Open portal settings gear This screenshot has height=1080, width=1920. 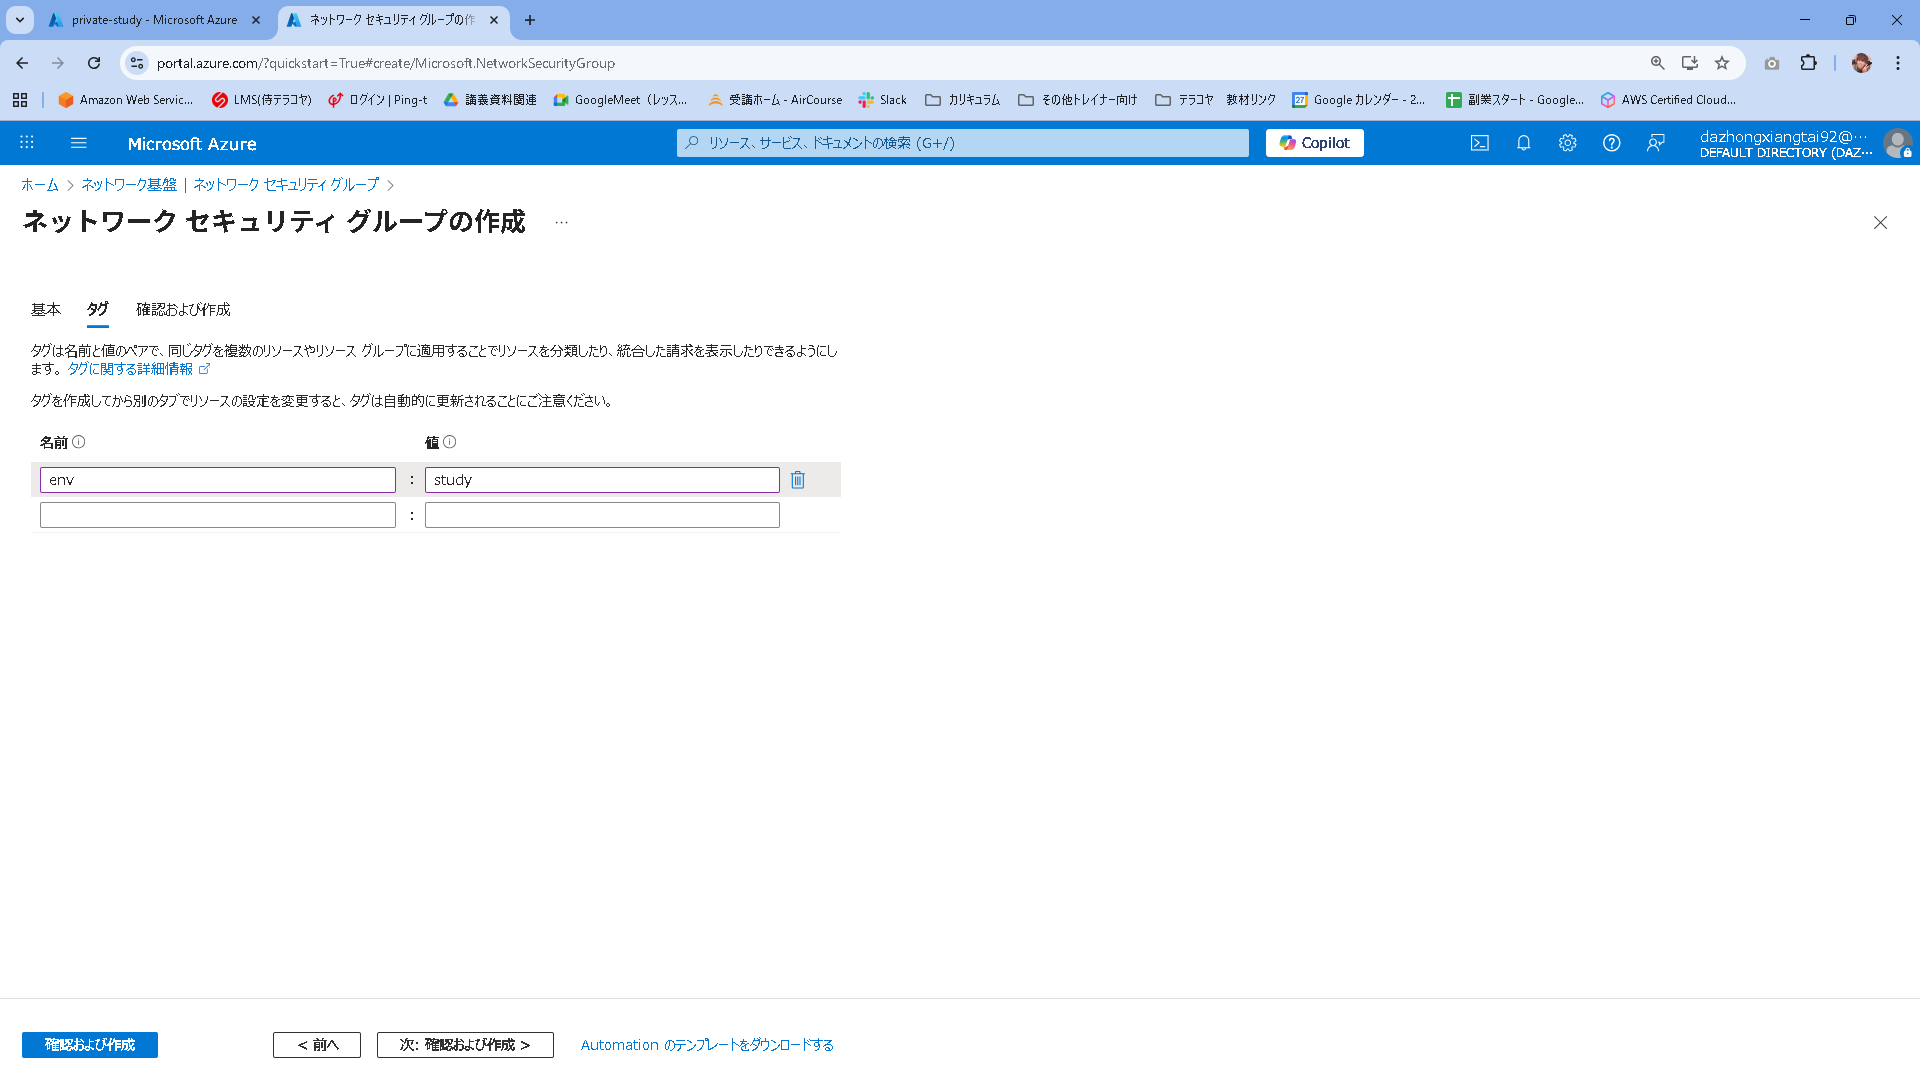pos(1567,143)
